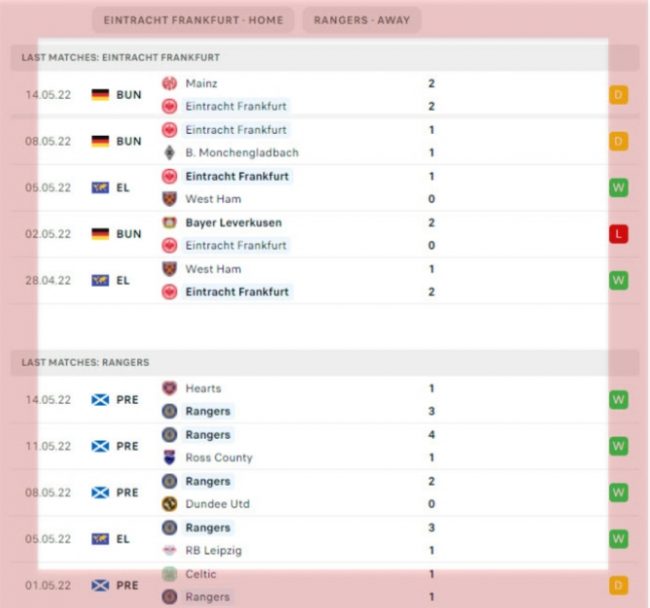Click Europa League icon for 28.04.22 match

[x=100, y=281]
